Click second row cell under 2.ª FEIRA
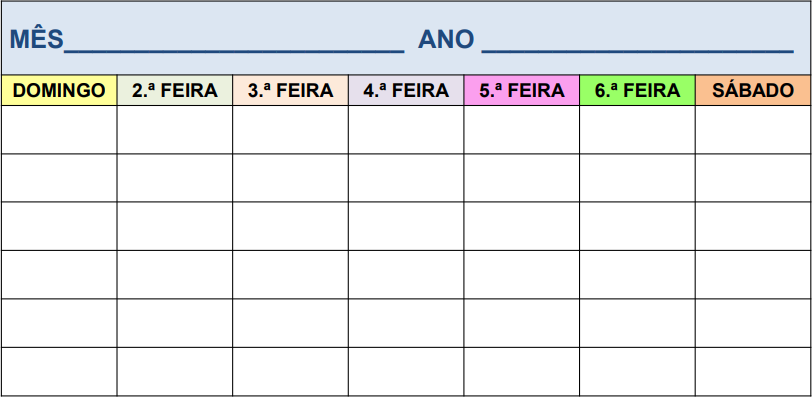 pyautogui.click(x=175, y=178)
